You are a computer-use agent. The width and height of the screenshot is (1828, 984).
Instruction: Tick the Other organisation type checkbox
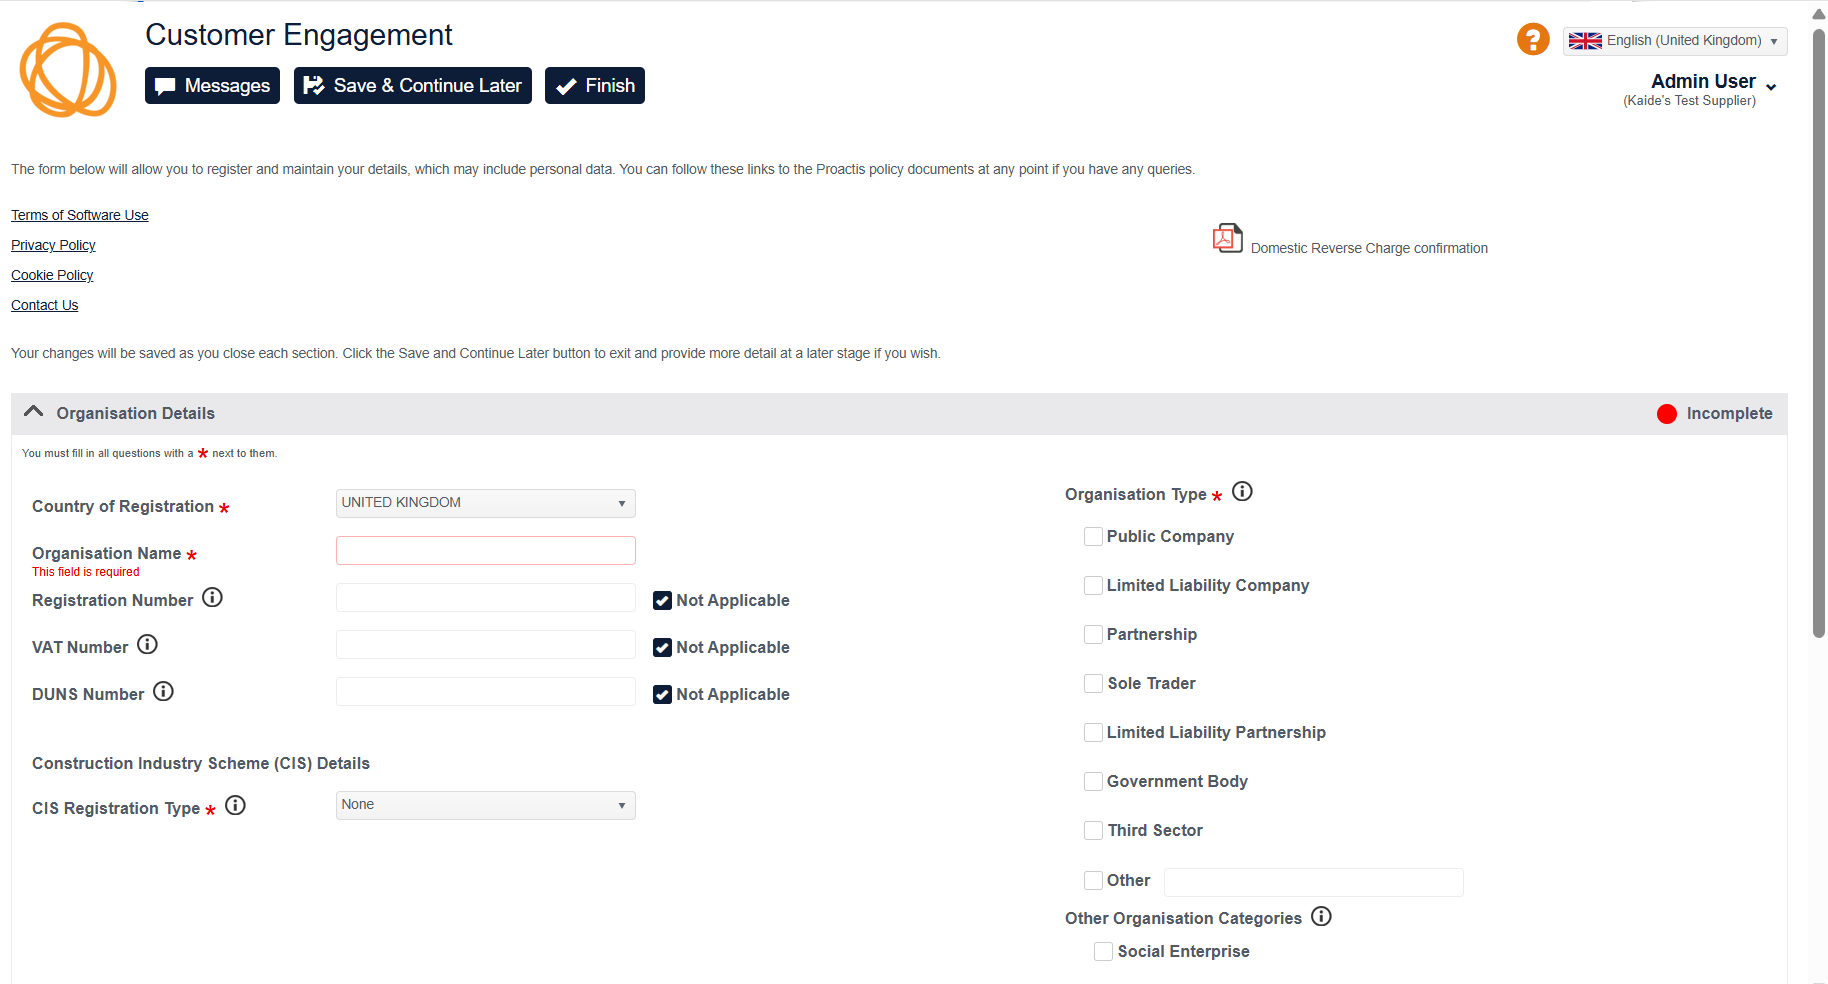pos(1093,880)
